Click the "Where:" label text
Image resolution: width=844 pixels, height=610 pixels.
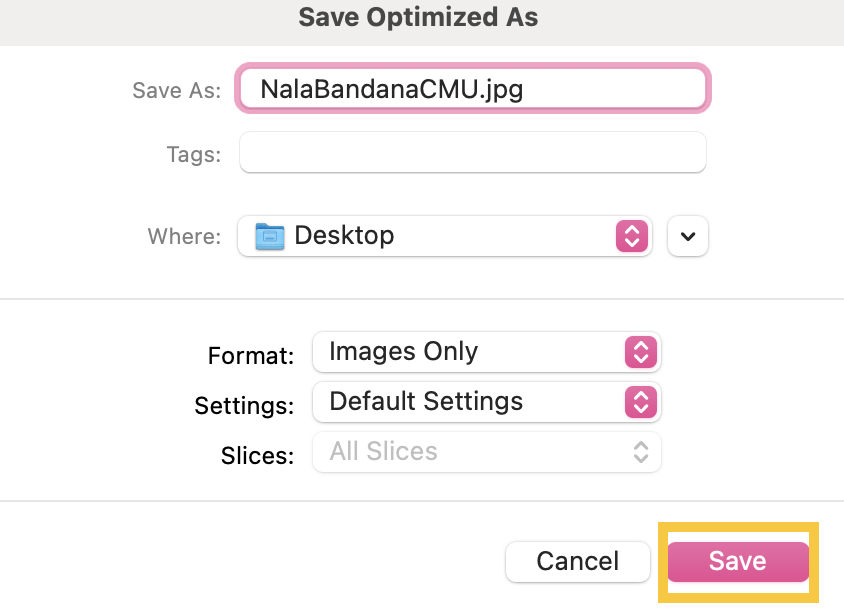184,236
